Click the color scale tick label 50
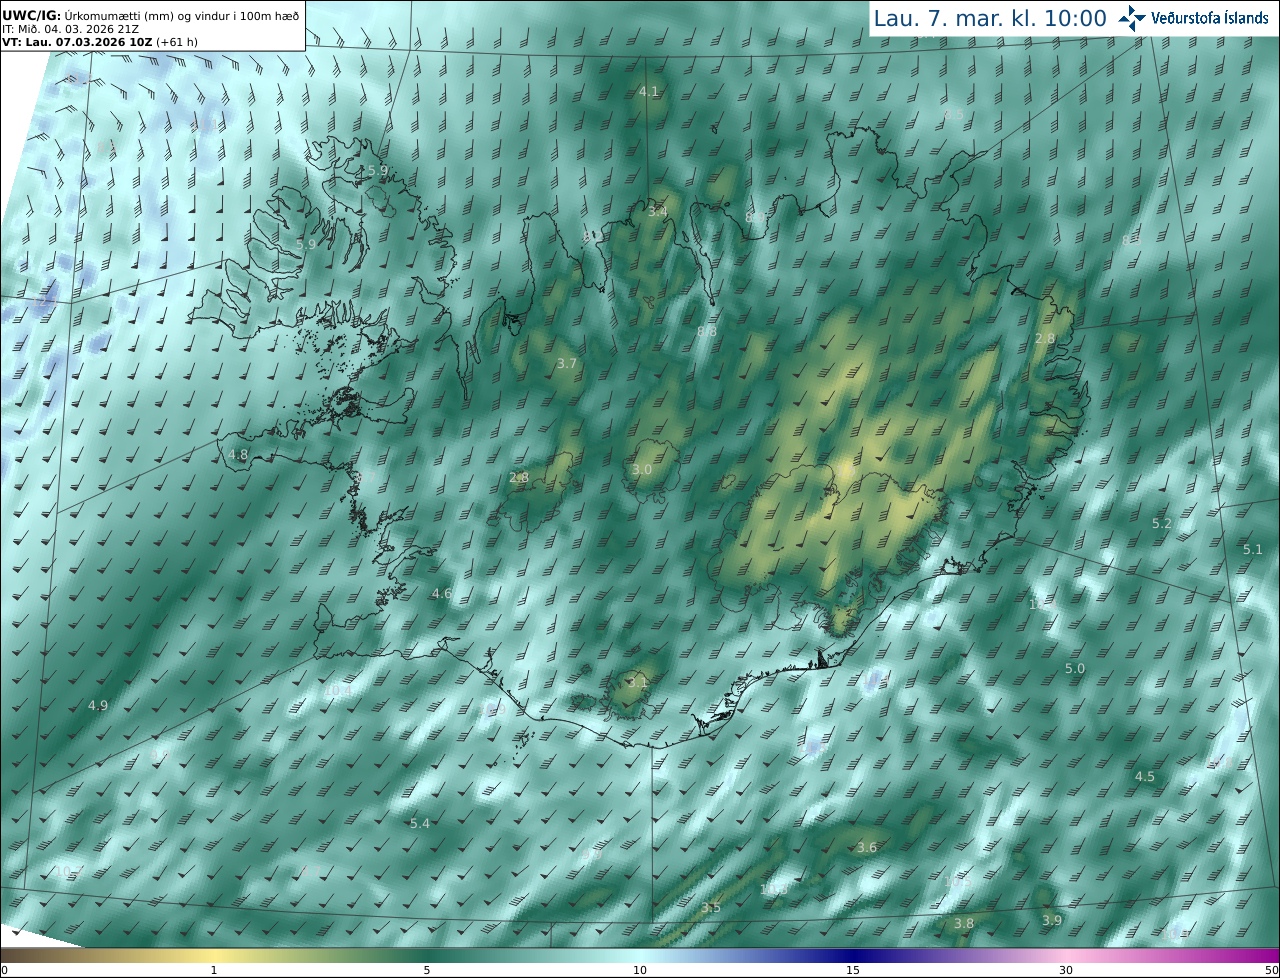Image resolution: width=1280 pixels, height=978 pixels. 1271,971
